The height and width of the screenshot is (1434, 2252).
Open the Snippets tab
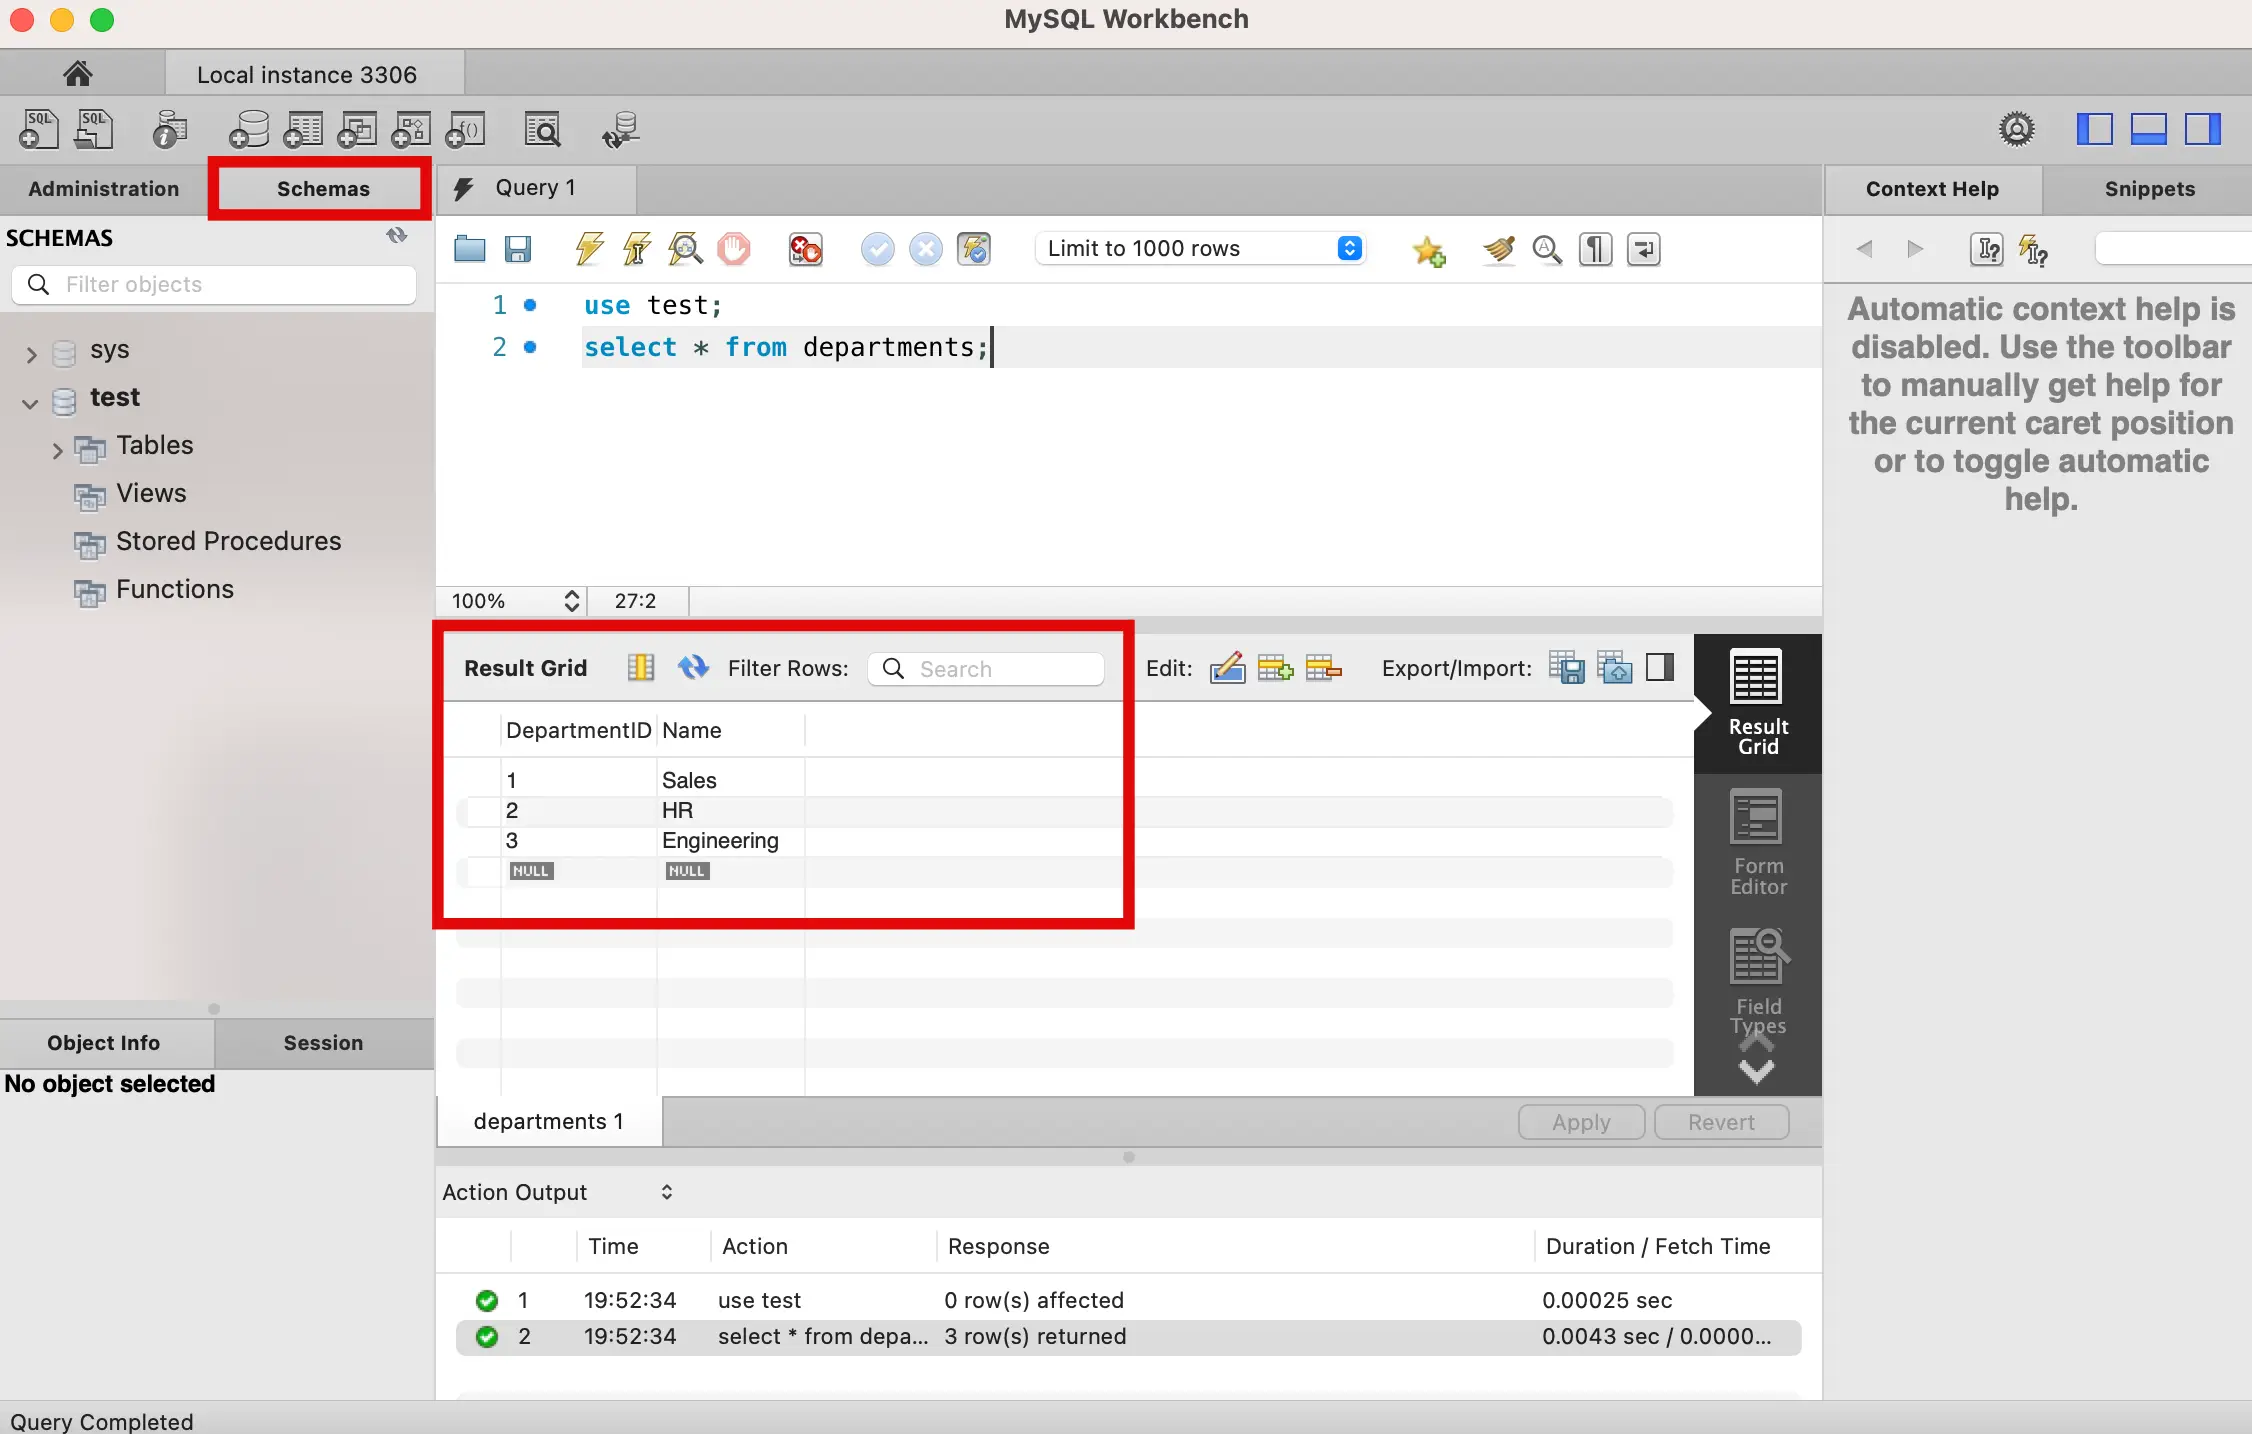tap(2149, 189)
